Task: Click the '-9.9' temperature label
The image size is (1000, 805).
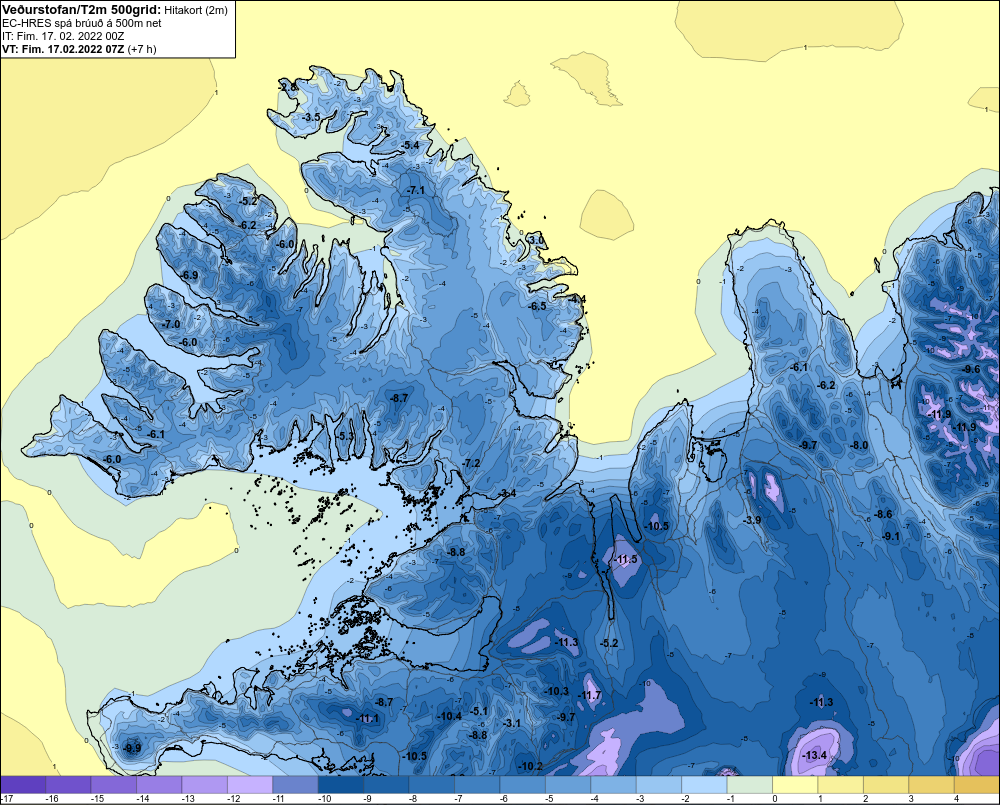Action: (x=131, y=748)
